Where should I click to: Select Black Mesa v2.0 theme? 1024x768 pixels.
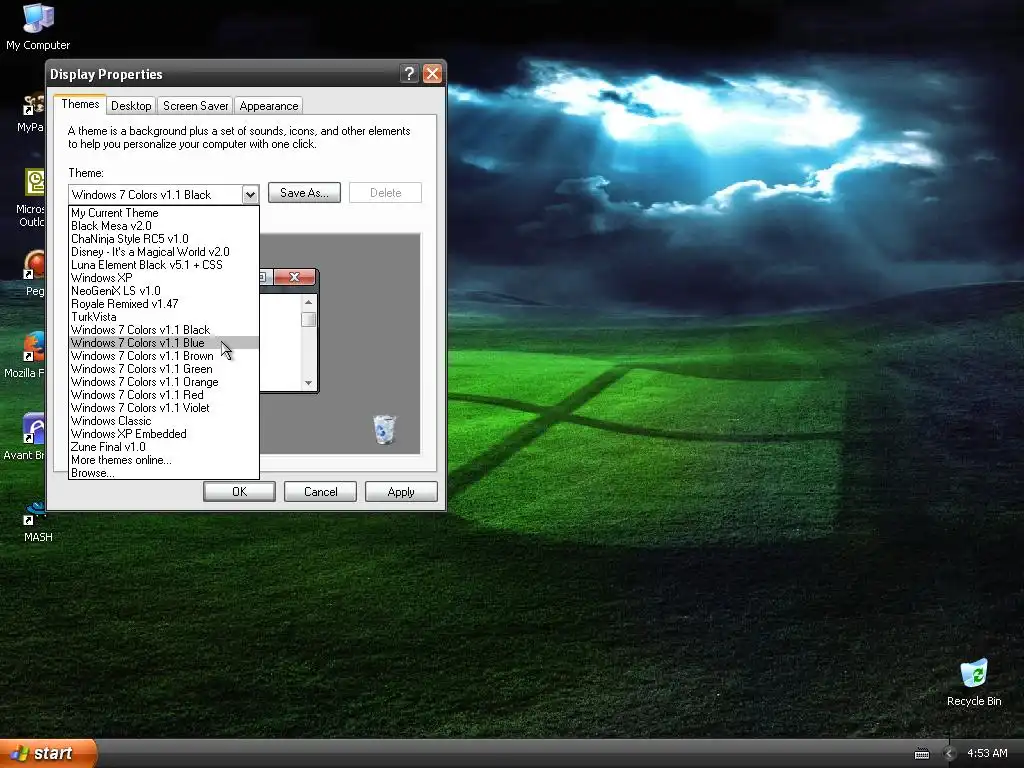164,226
